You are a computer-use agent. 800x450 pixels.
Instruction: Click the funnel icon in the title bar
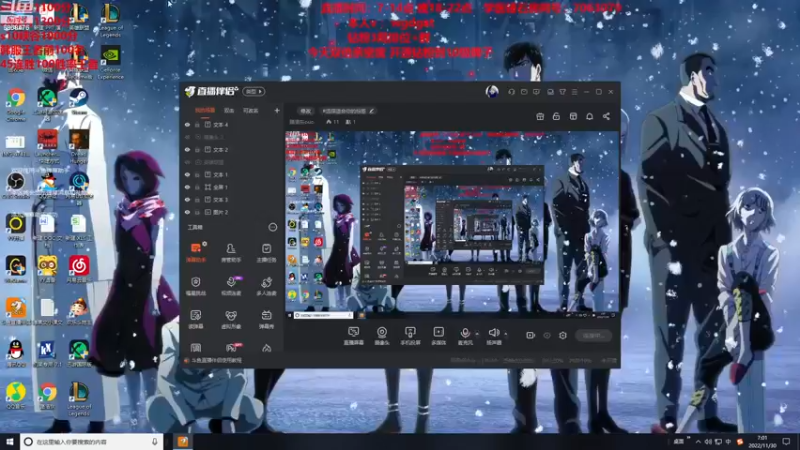pyautogui.click(x=562, y=92)
